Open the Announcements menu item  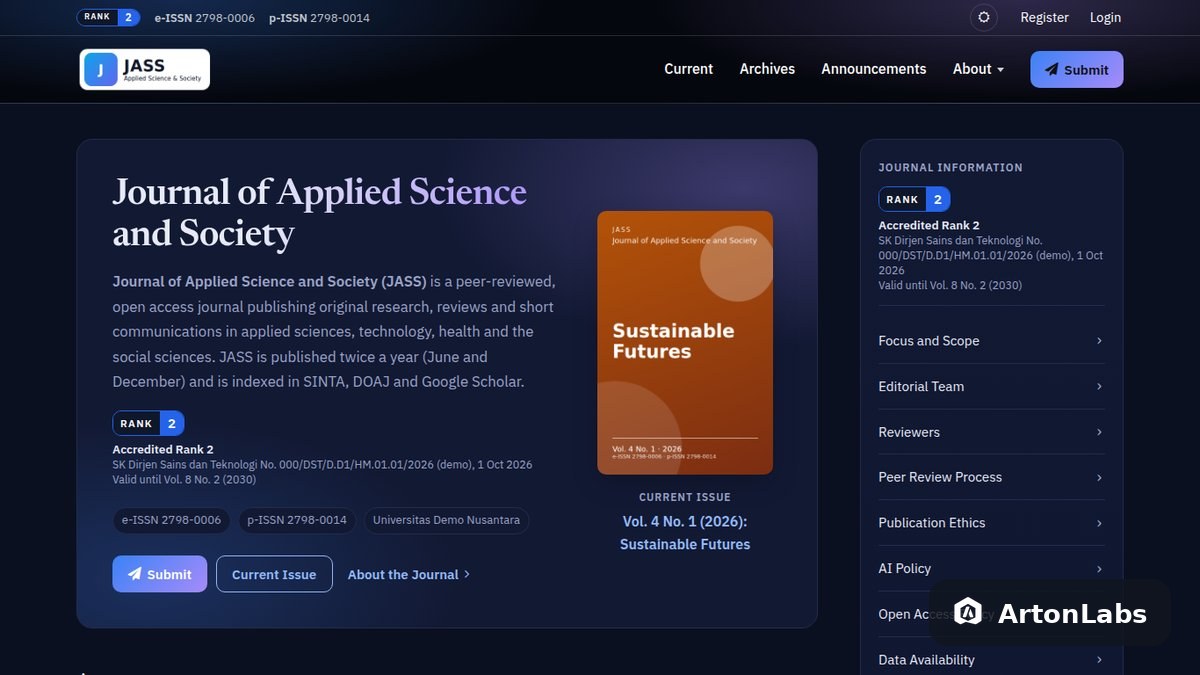click(874, 69)
